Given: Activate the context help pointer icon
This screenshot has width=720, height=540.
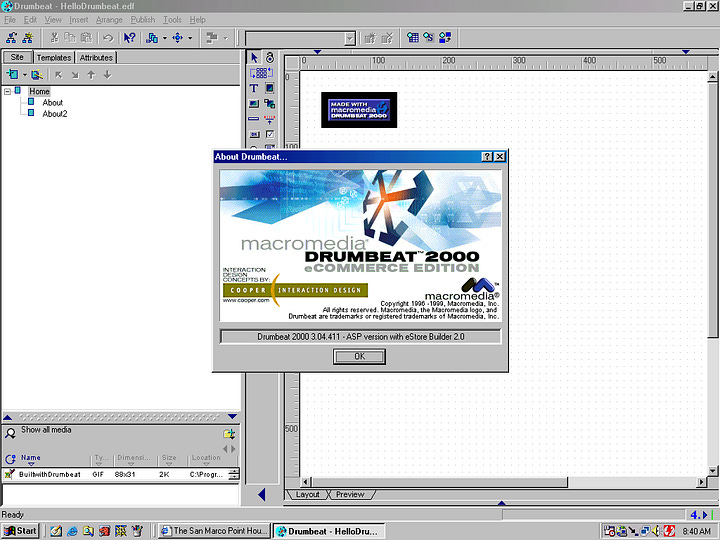Looking at the screenshot, I should 130,38.
